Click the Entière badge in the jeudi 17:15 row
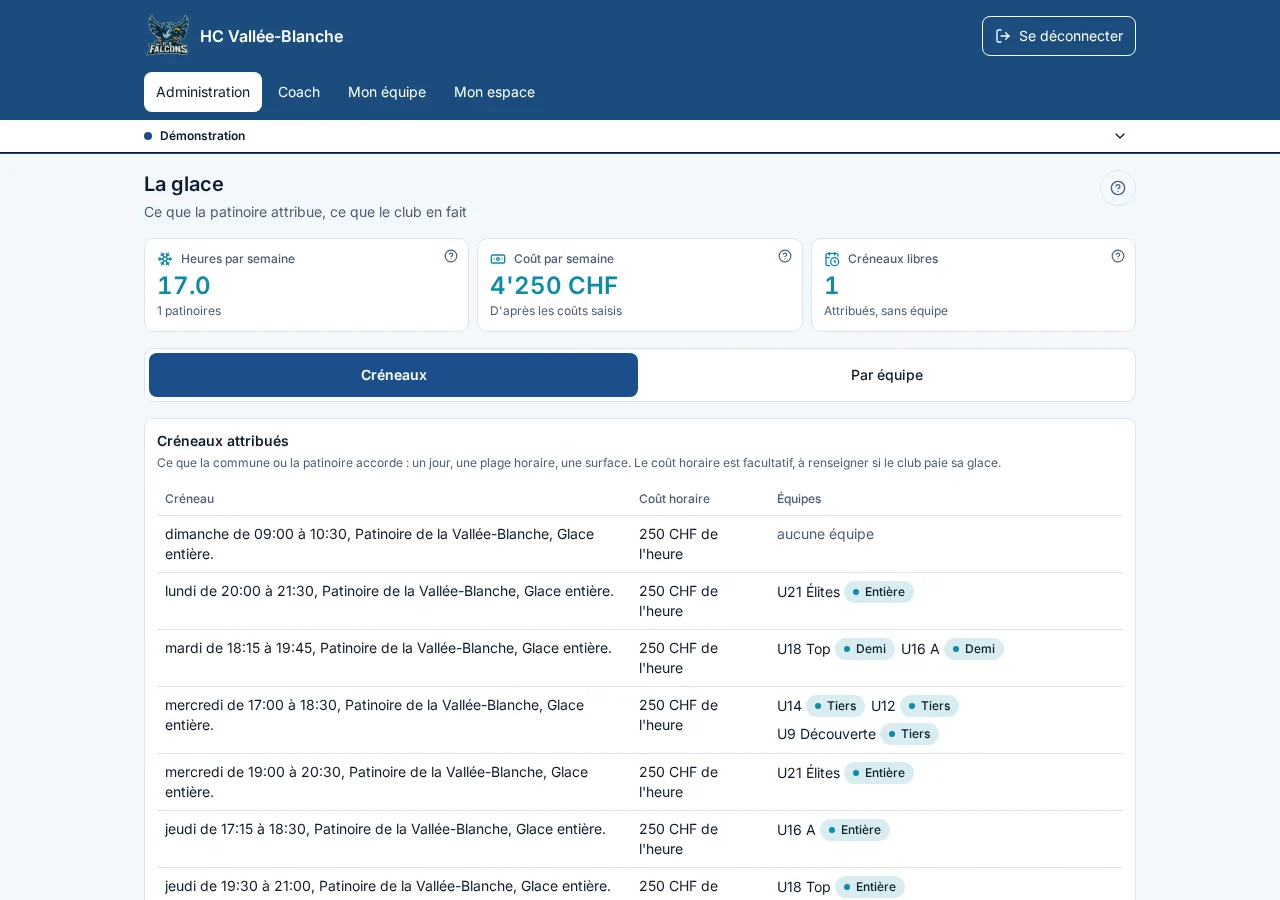Image resolution: width=1280 pixels, height=900 pixels. [855, 830]
